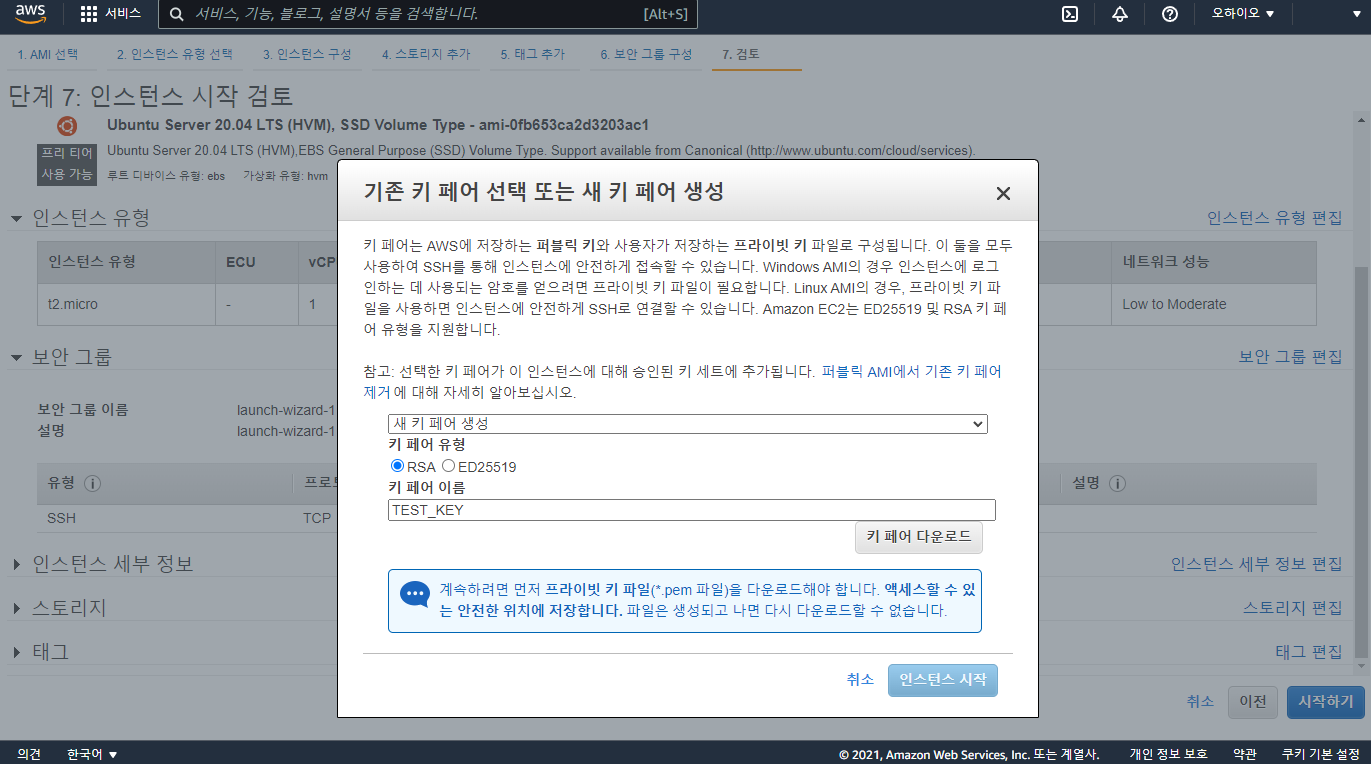
Task: Go to 6. 보안 그룹 구성 tab
Action: click(646, 54)
